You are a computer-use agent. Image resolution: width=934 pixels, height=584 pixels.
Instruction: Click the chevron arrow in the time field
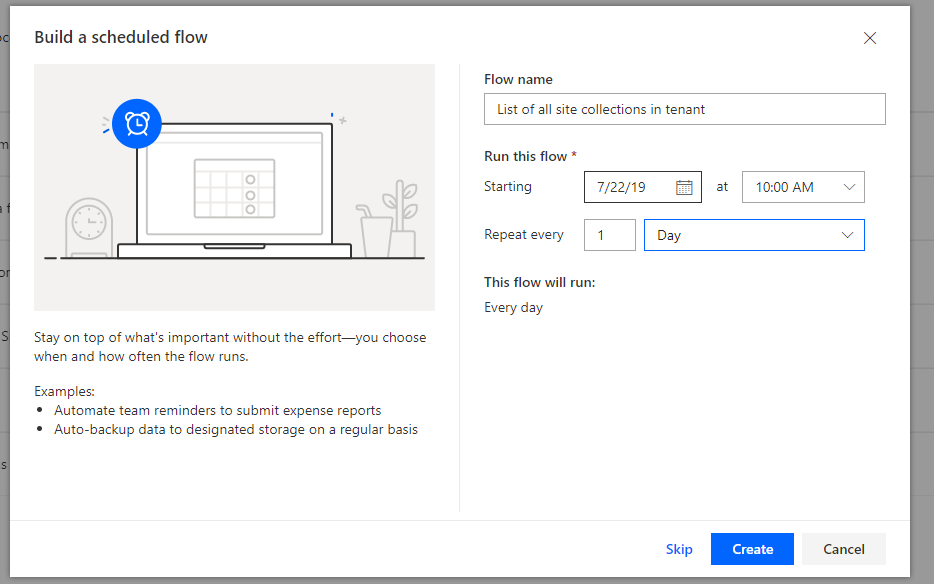pos(849,187)
